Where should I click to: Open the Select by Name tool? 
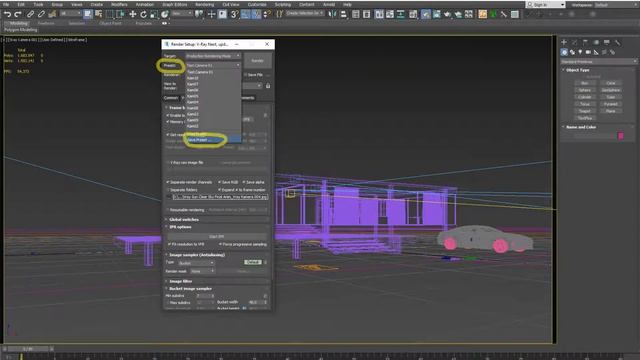coord(98,14)
